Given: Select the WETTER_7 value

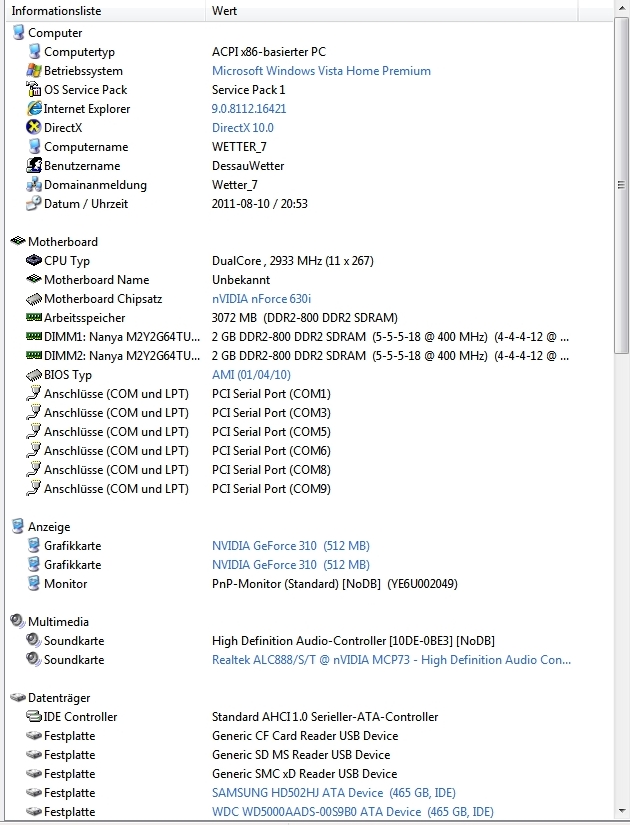Looking at the screenshot, I should (x=239, y=147).
